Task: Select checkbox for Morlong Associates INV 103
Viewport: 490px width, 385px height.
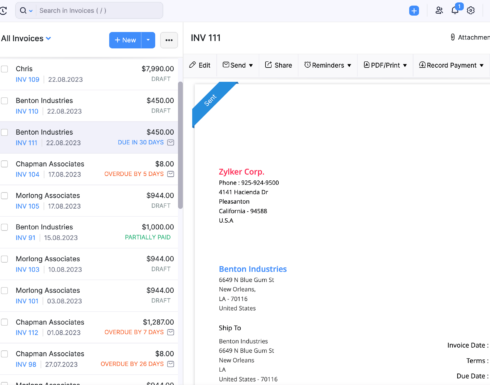Action: point(4,259)
